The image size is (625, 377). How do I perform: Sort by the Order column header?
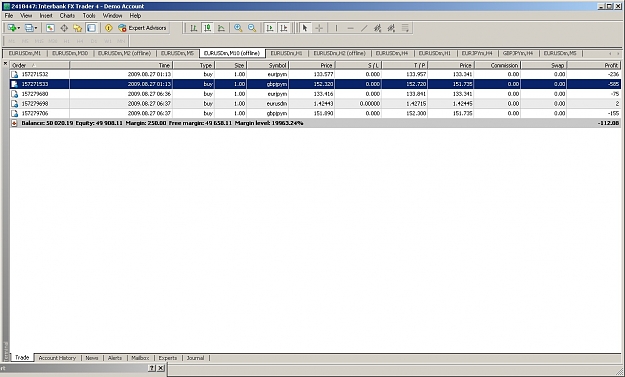pos(40,65)
